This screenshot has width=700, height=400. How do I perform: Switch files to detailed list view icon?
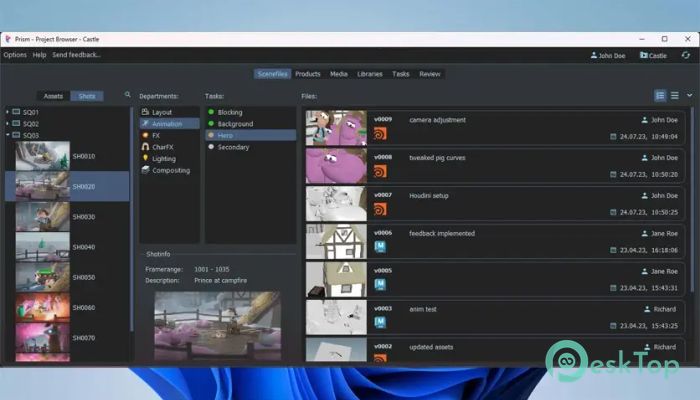tap(660, 96)
